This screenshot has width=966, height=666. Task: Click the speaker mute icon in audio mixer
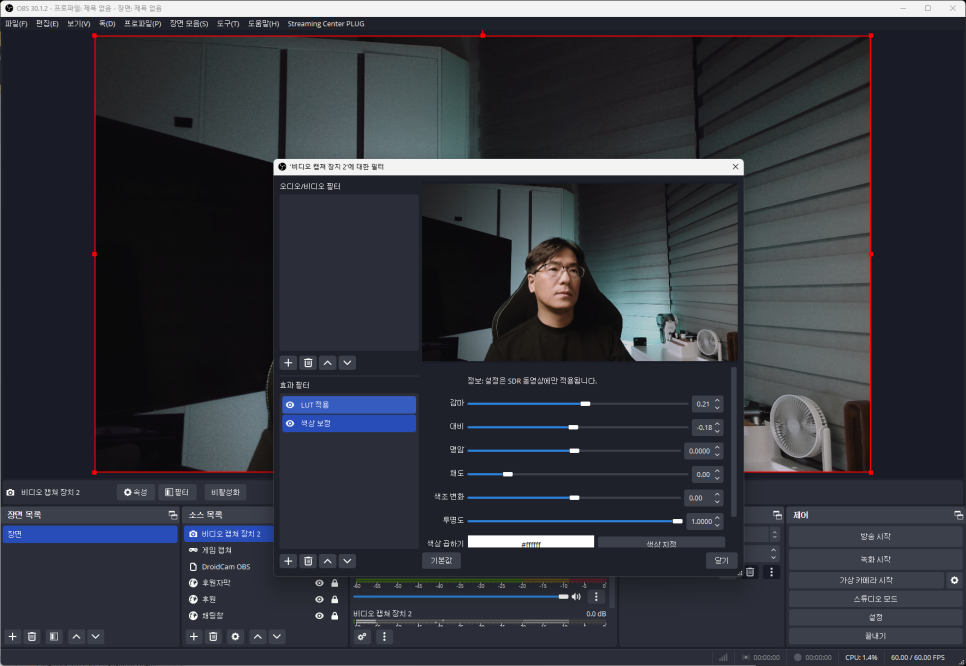click(576, 596)
